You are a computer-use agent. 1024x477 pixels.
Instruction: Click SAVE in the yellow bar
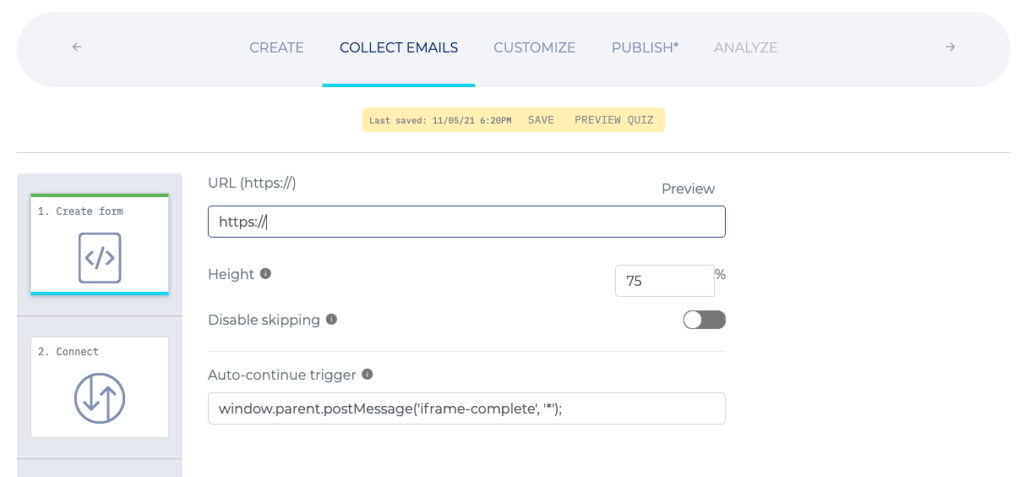[x=541, y=120]
